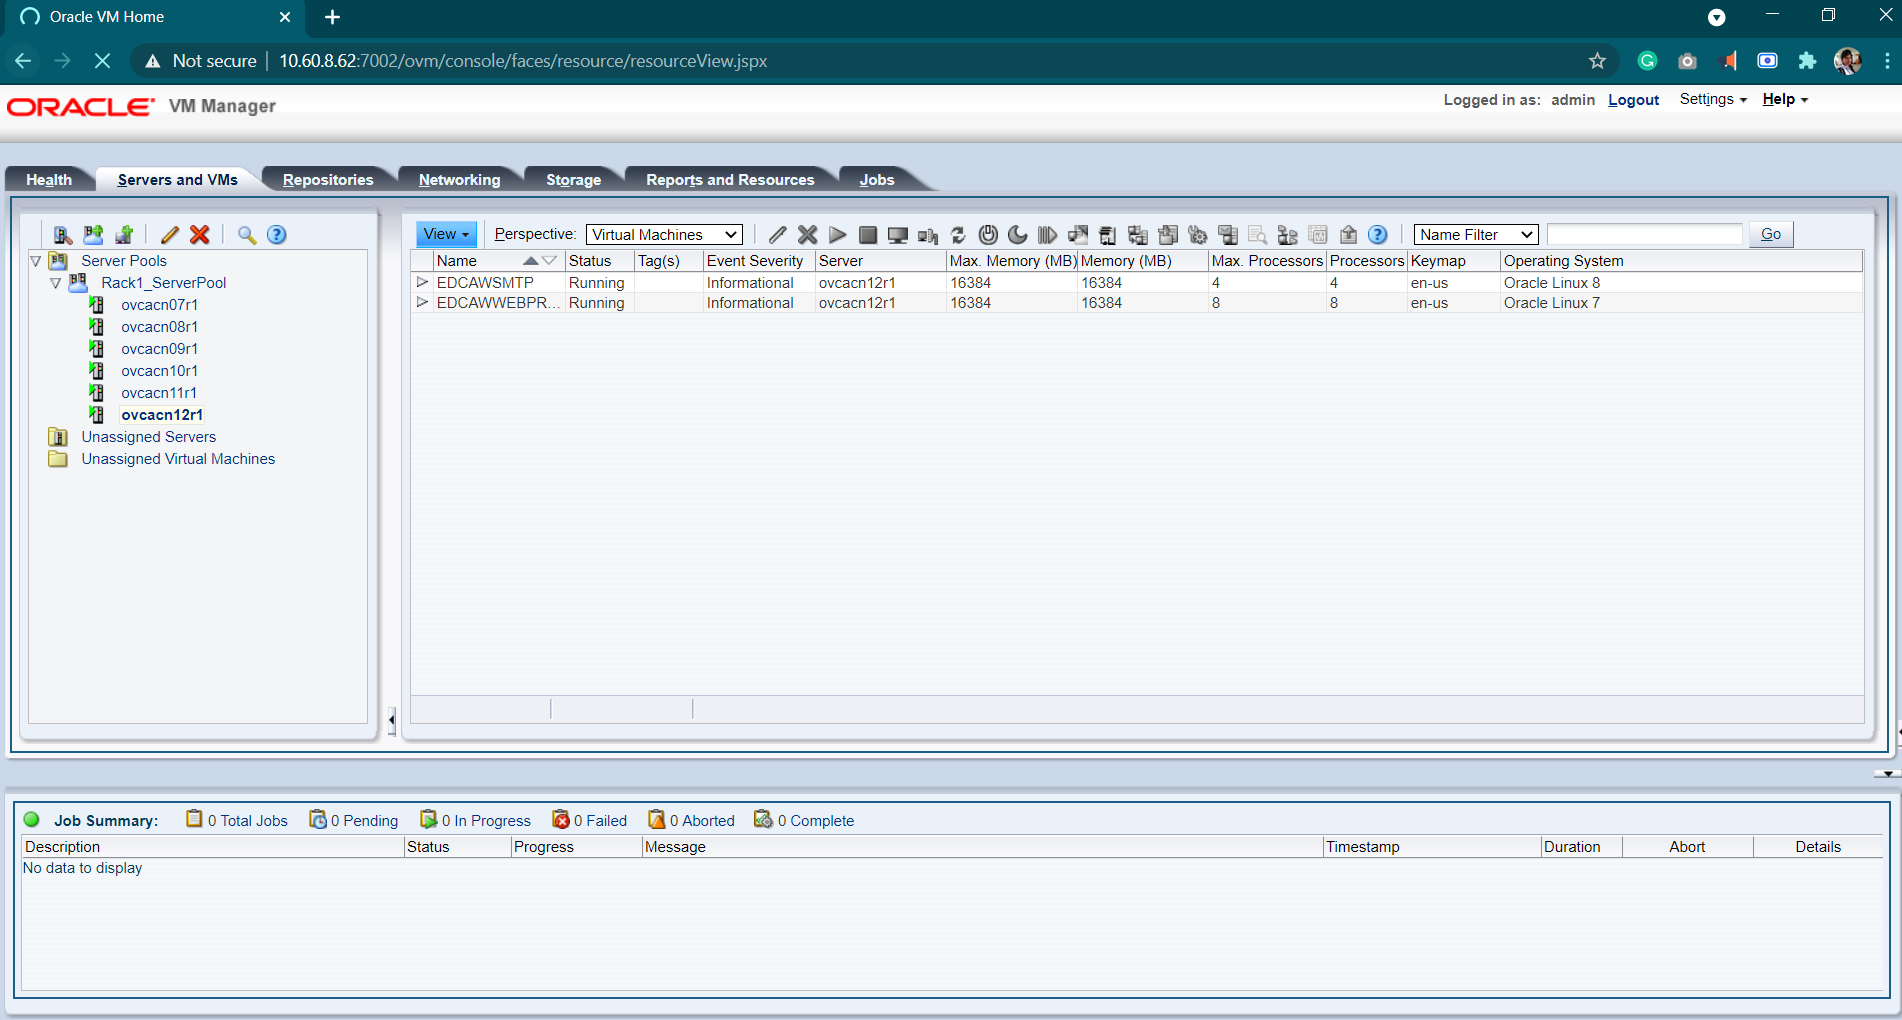The width and height of the screenshot is (1902, 1020).
Task: Launch the serial console icon
Action: tap(928, 235)
